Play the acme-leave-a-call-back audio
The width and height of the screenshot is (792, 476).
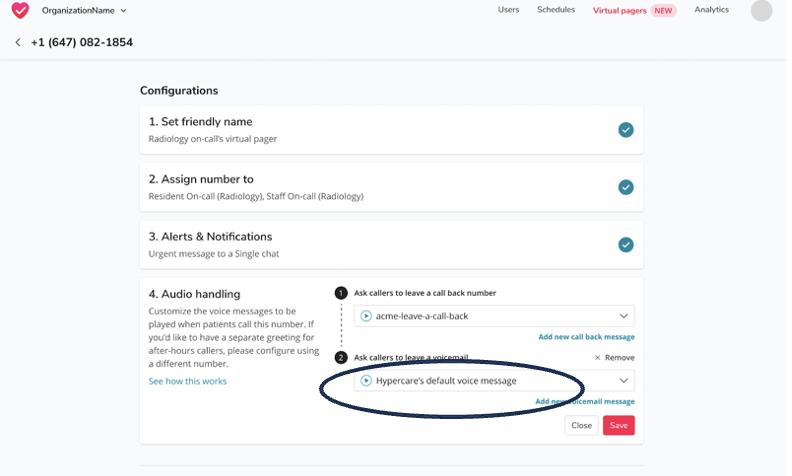pyautogui.click(x=366, y=316)
